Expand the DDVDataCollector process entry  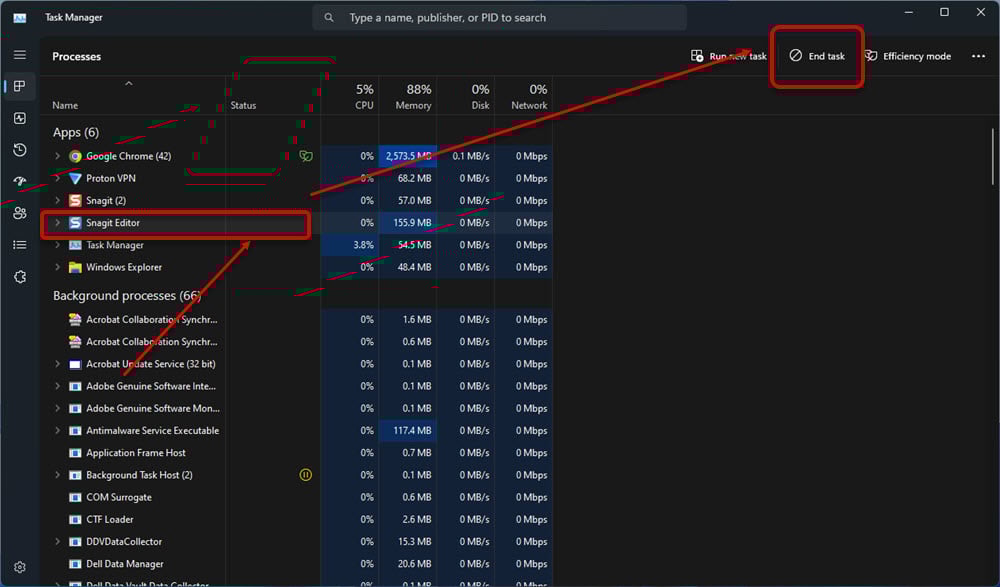pyautogui.click(x=57, y=542)
